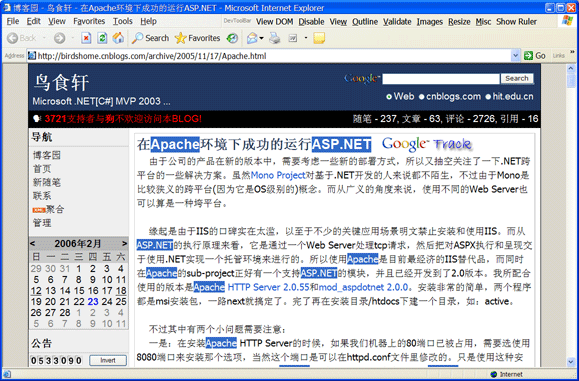Image resolution: width=579 pixels, height=381 pixels.
Task: Click the vertical scrollbar down arrow
Action: [571, 362]
